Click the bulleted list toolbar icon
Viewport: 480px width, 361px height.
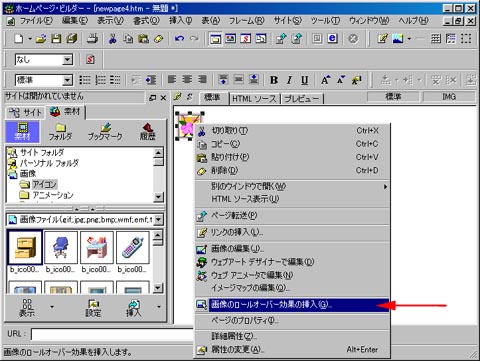point(85,80)
